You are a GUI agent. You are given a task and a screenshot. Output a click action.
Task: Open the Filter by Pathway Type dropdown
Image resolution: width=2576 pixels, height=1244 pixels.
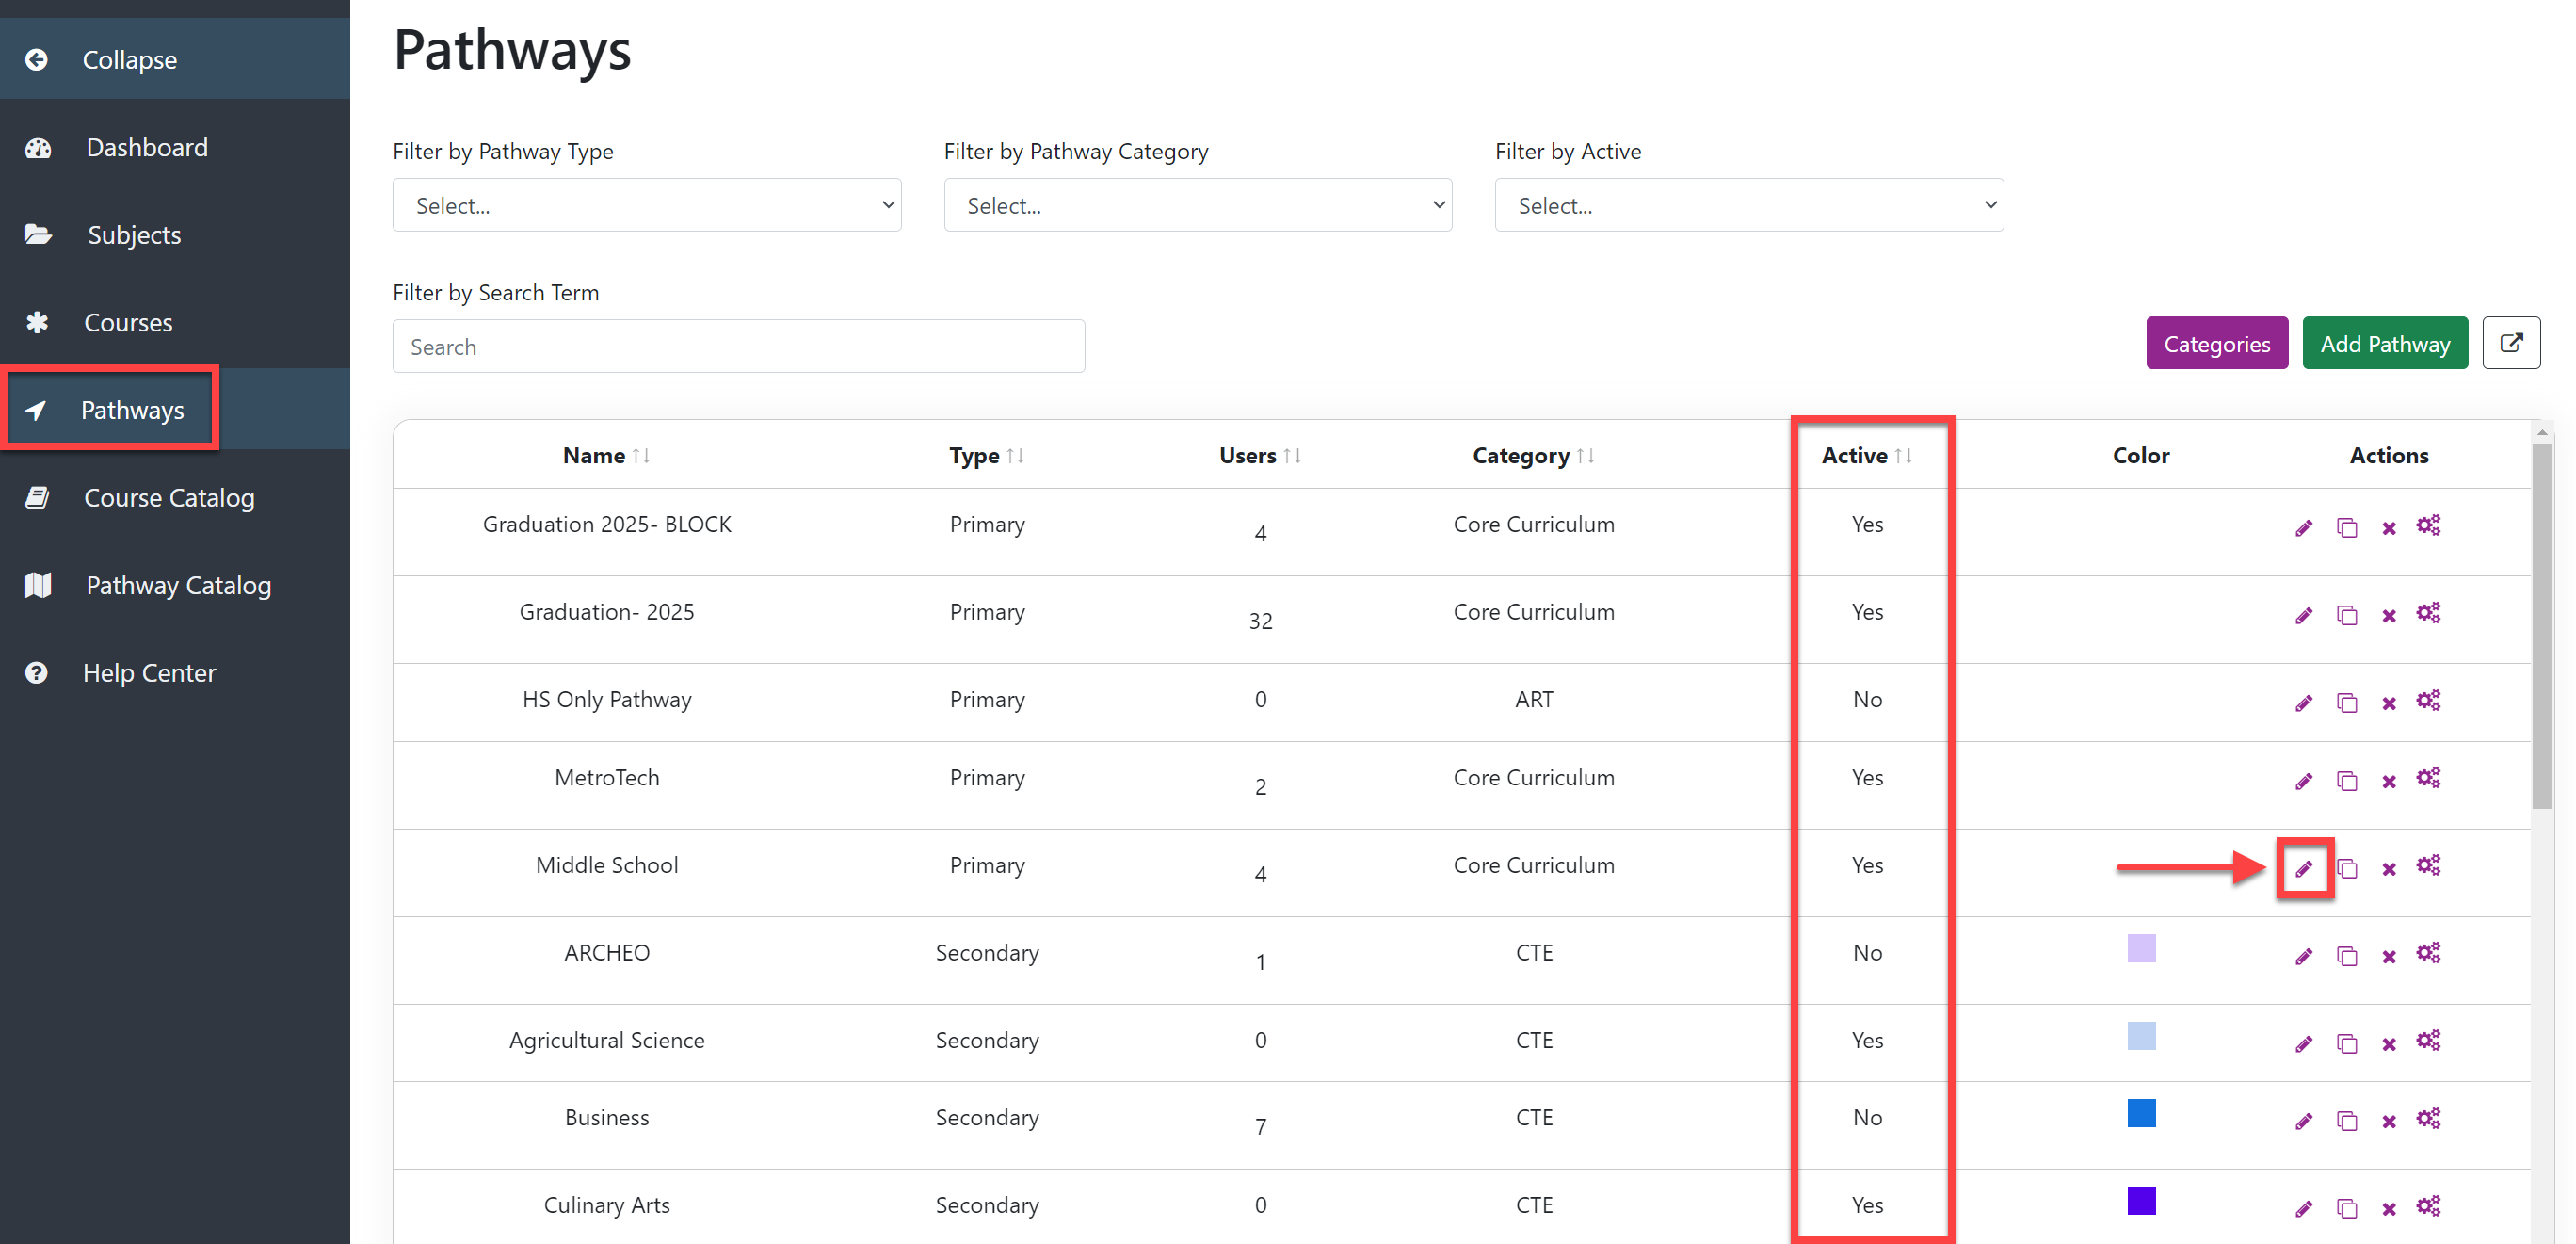[647, 205]
